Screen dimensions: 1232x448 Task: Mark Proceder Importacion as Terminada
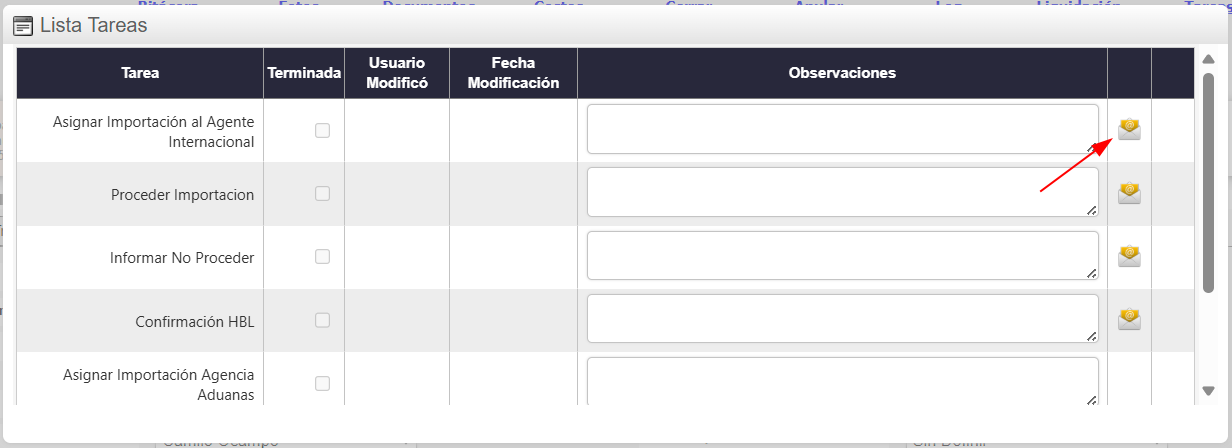322,194
